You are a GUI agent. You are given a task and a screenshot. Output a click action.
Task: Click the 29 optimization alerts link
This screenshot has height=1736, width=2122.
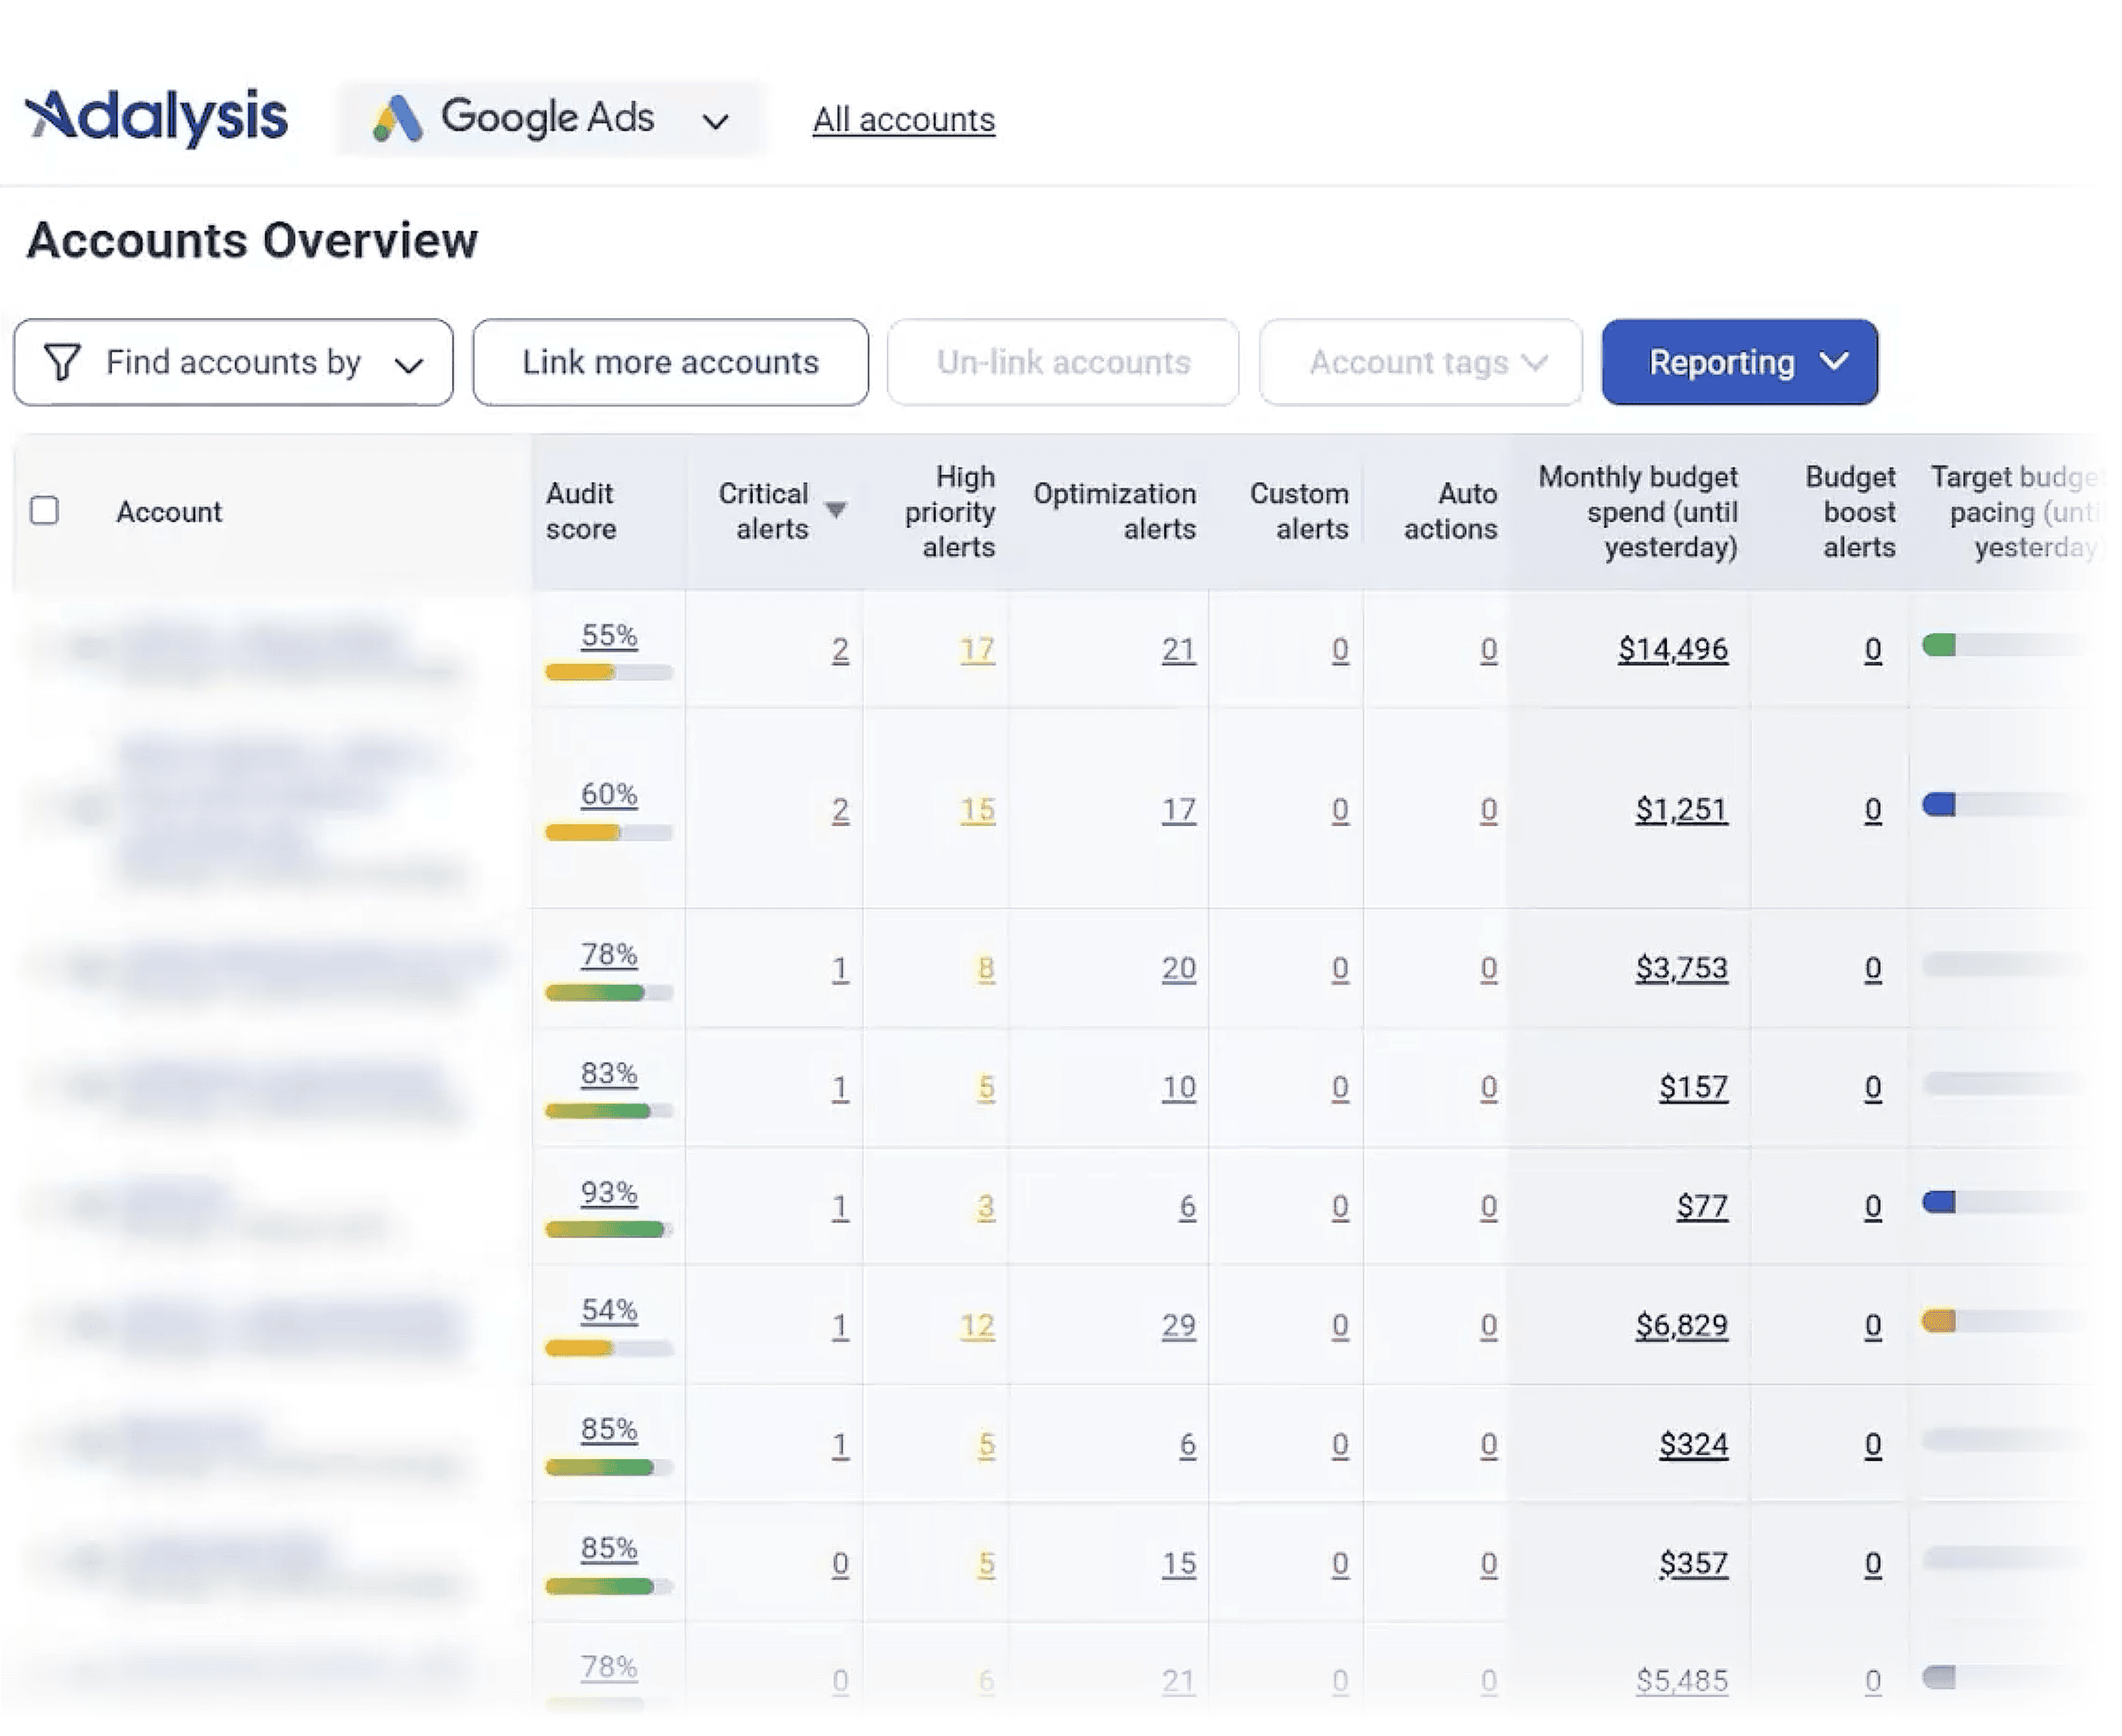click(x=1179, y=1325)
